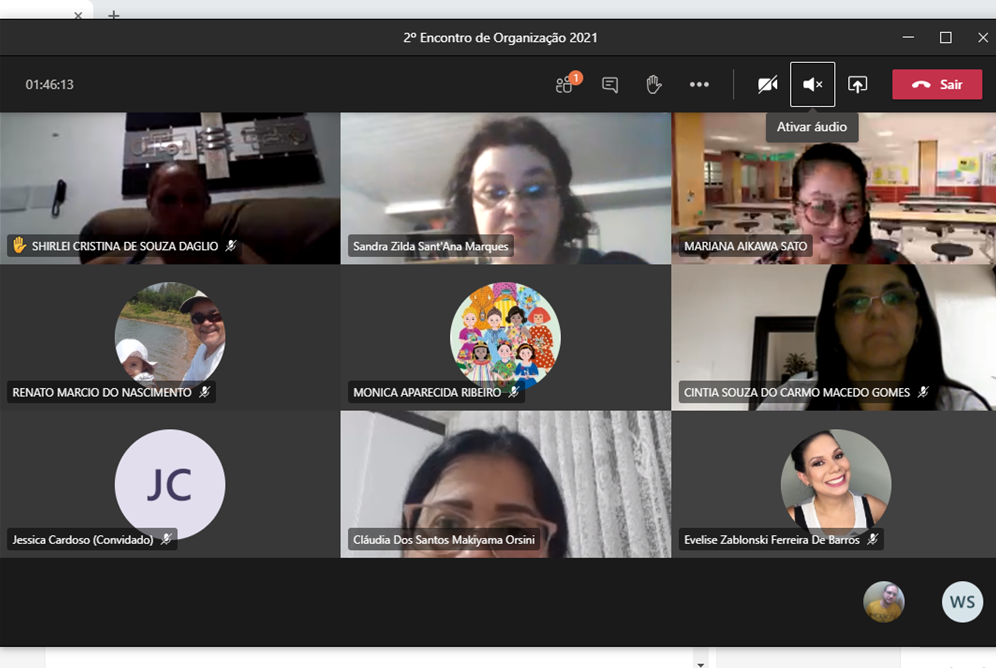Click muted mic icon beside Evelise's name
Screen dimensions: 996x668
[x=873, y=539]
